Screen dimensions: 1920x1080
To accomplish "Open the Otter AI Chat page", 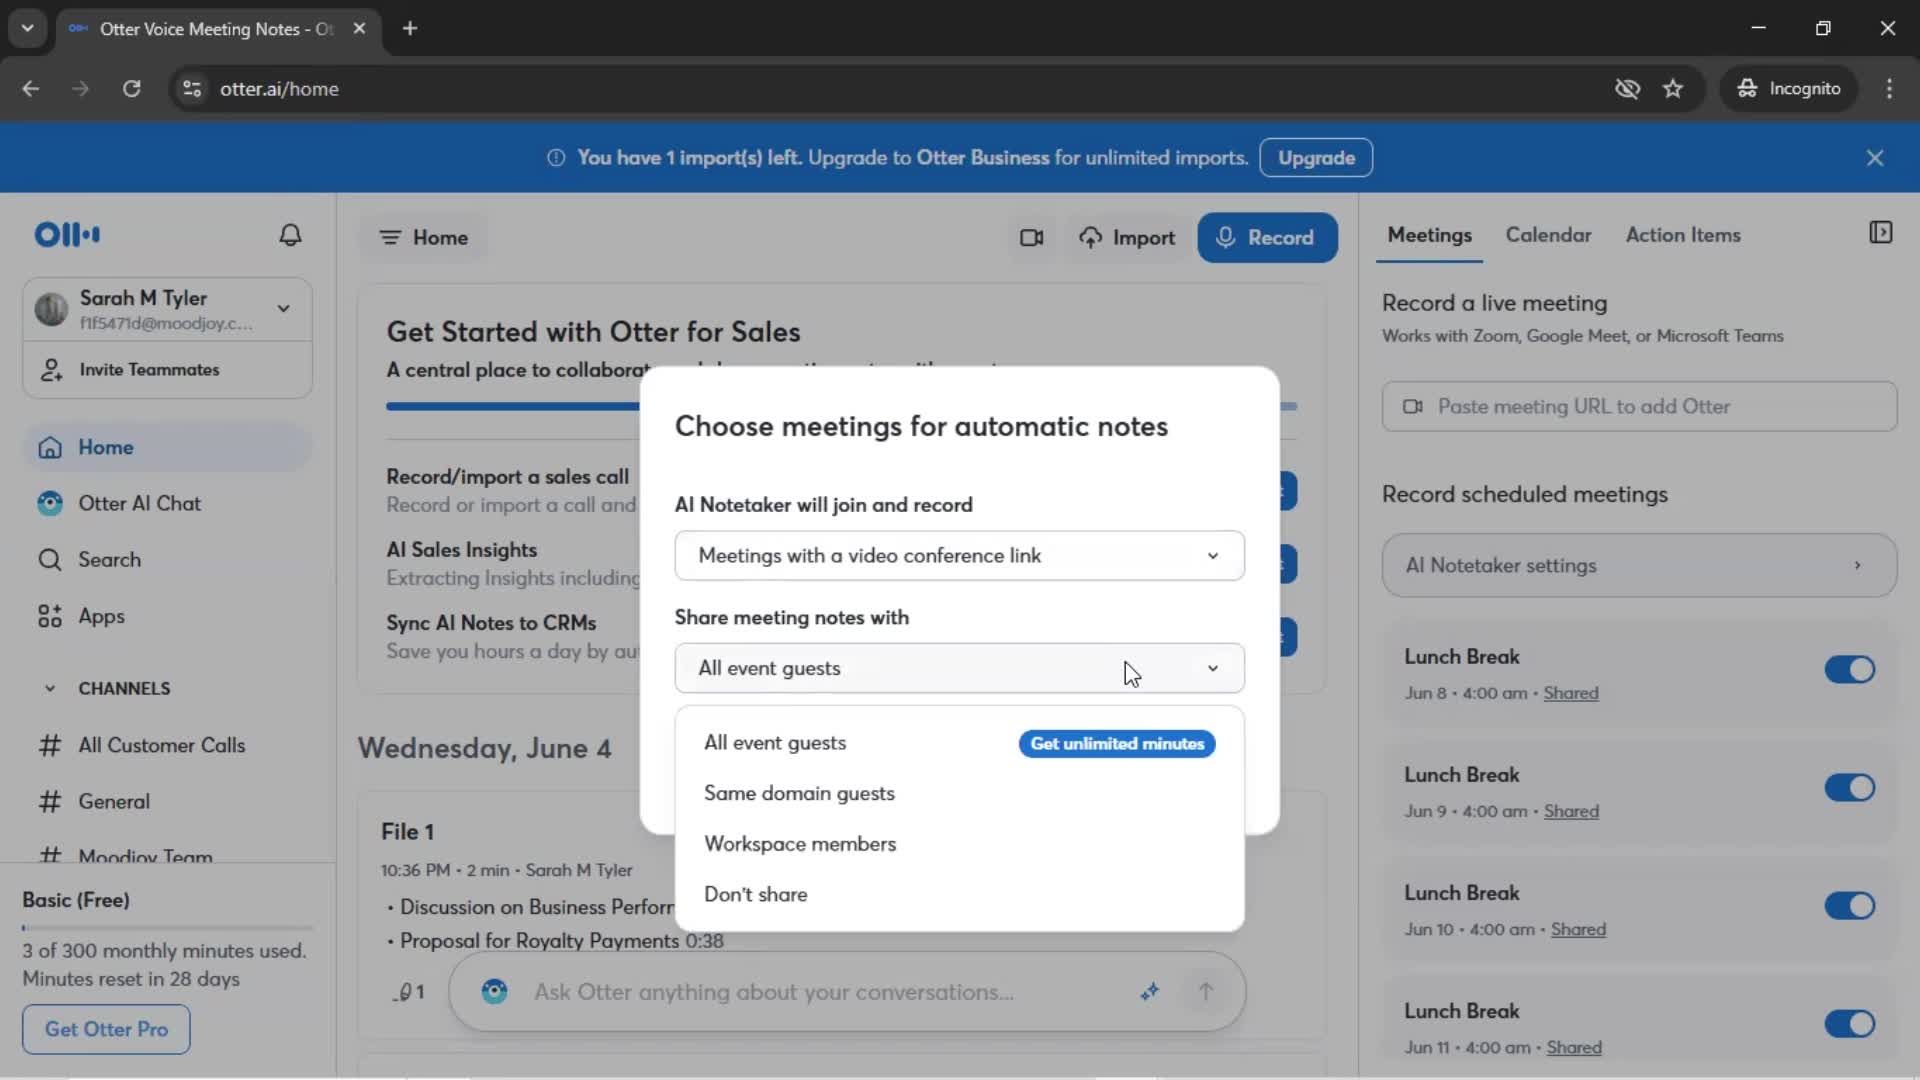I will click(139, 504).
